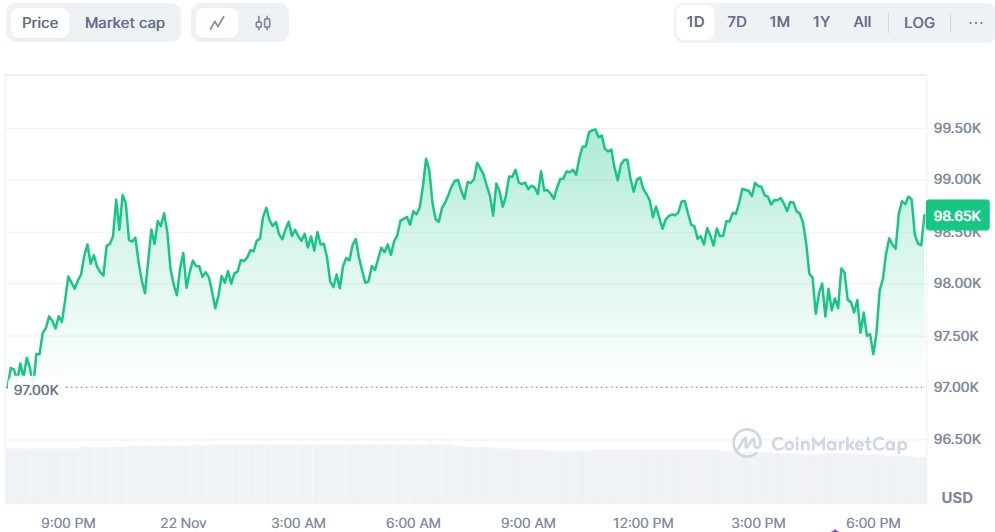Toggle LOG scale on the chart

pos(919,23)
